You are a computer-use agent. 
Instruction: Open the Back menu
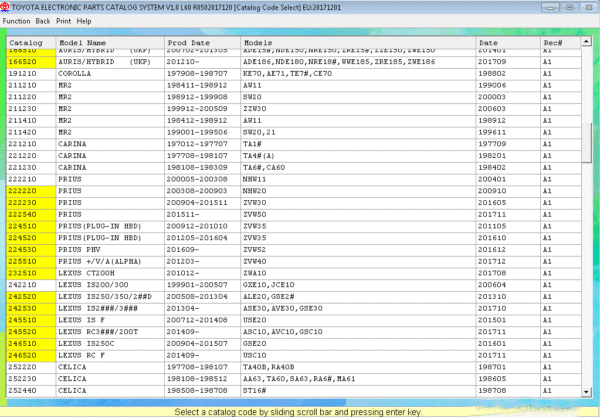pyautogui.click(x=43, y=20)
